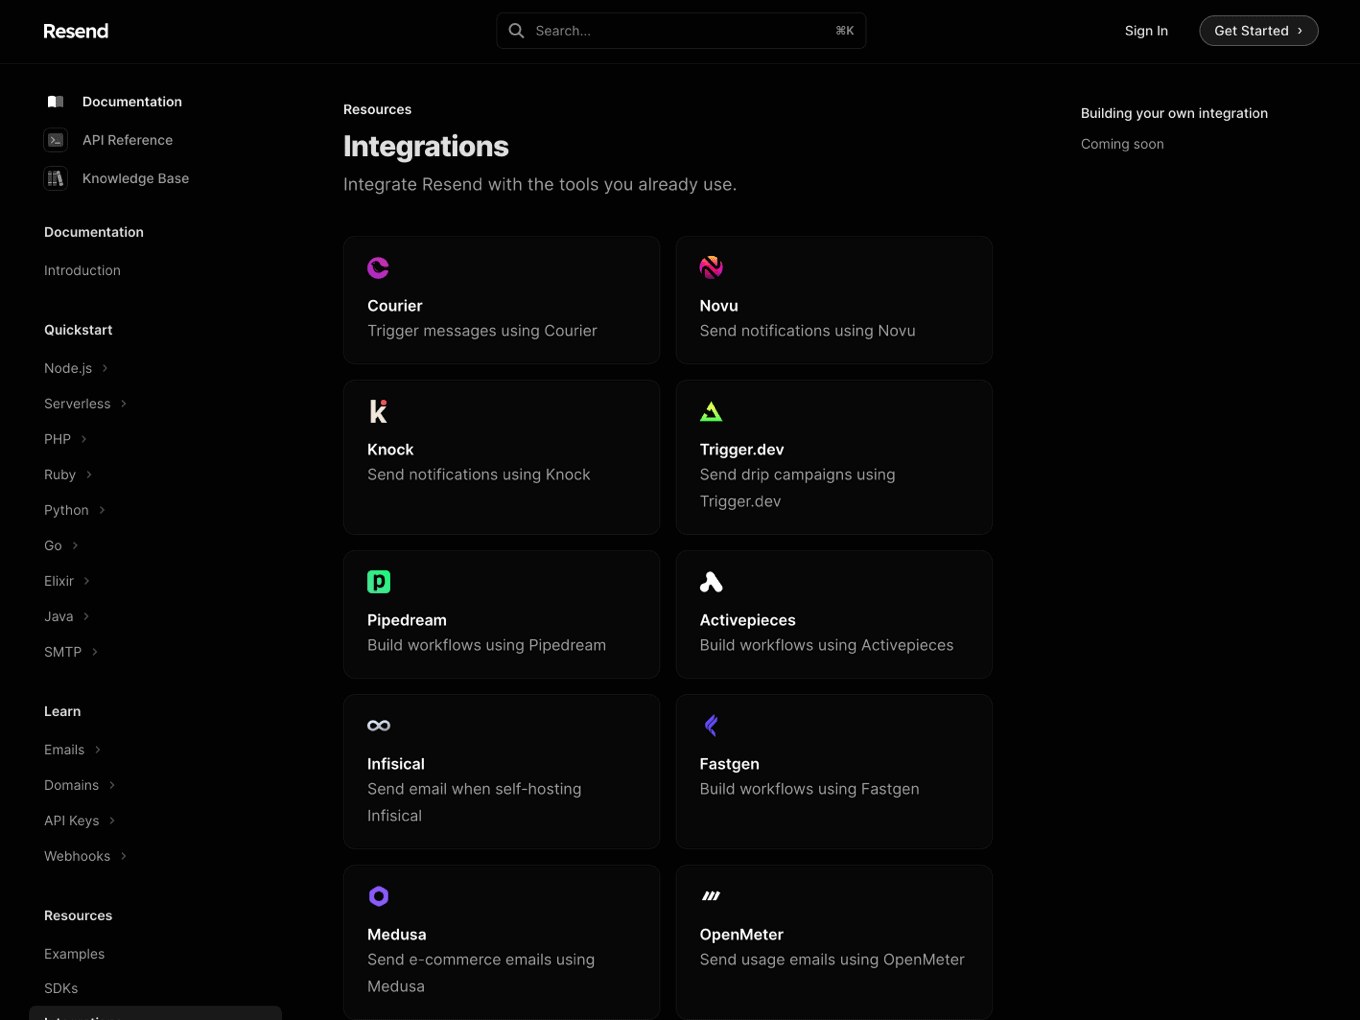Click the Medusa hexagon icon
The image size is (1360, 1020).
(378, 896)
